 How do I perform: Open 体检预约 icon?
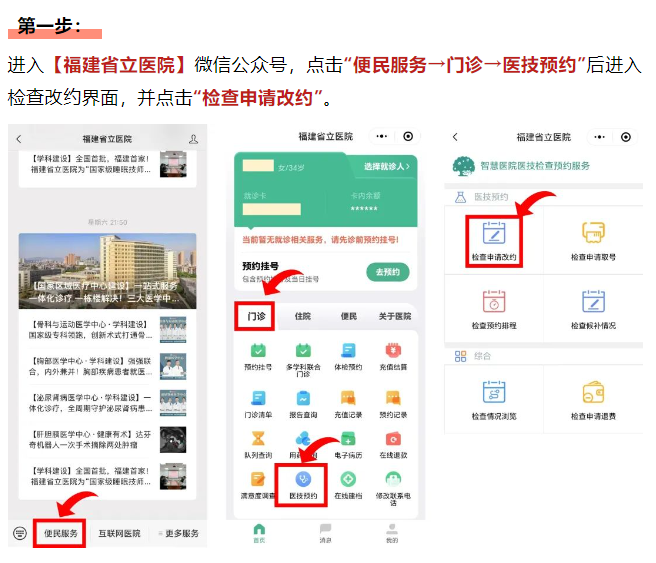(347, 351)
